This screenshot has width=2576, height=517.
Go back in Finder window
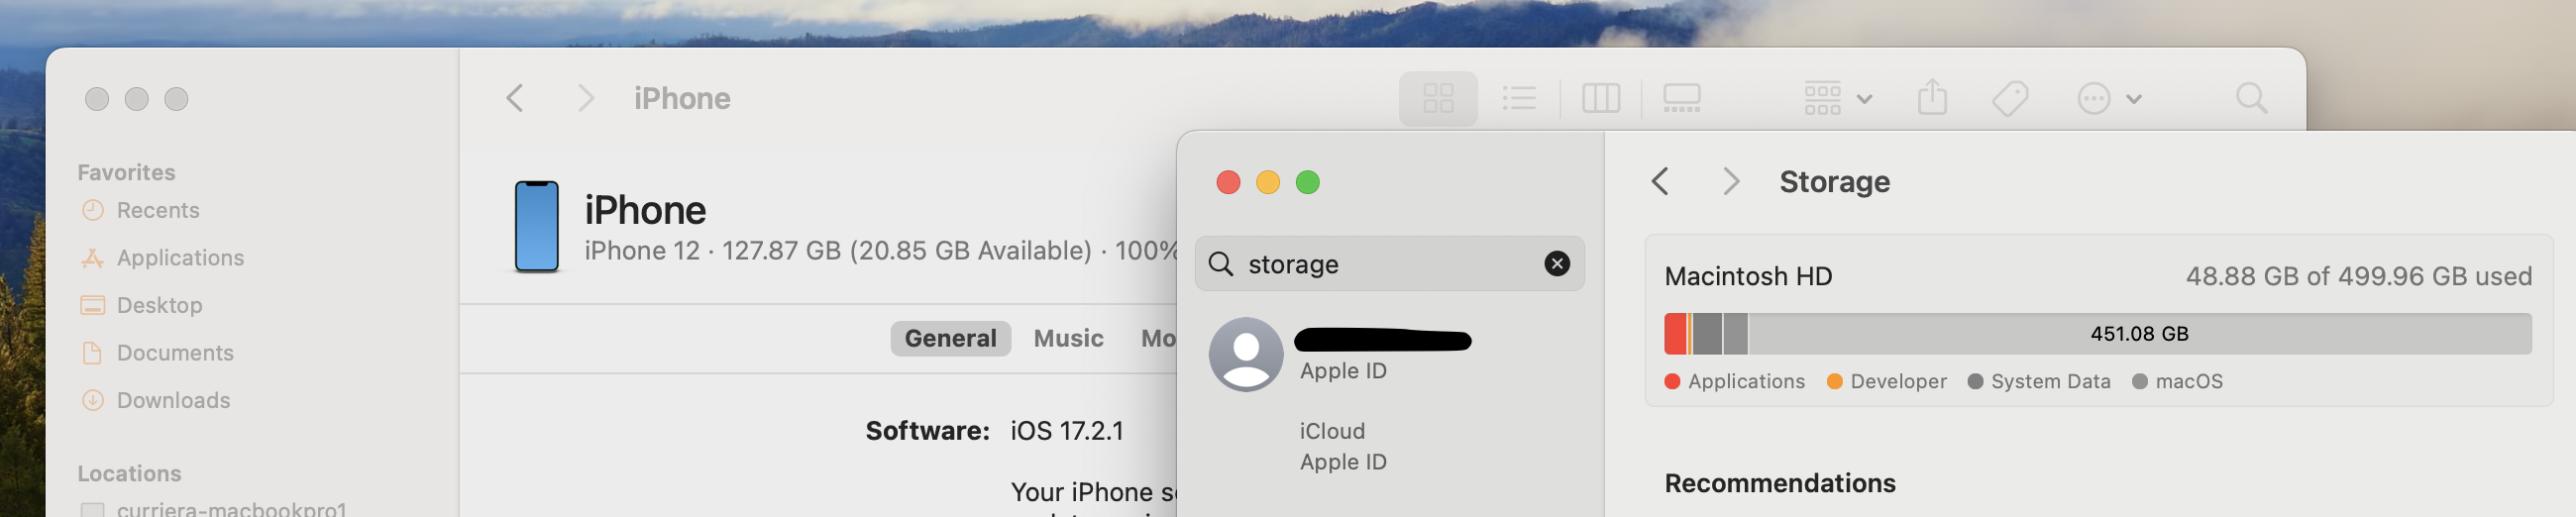[515, 98]
